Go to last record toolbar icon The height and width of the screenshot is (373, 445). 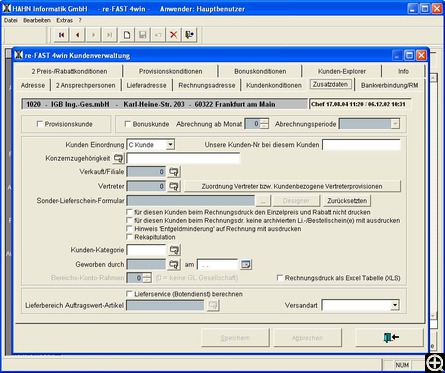(x=109, y=35)
